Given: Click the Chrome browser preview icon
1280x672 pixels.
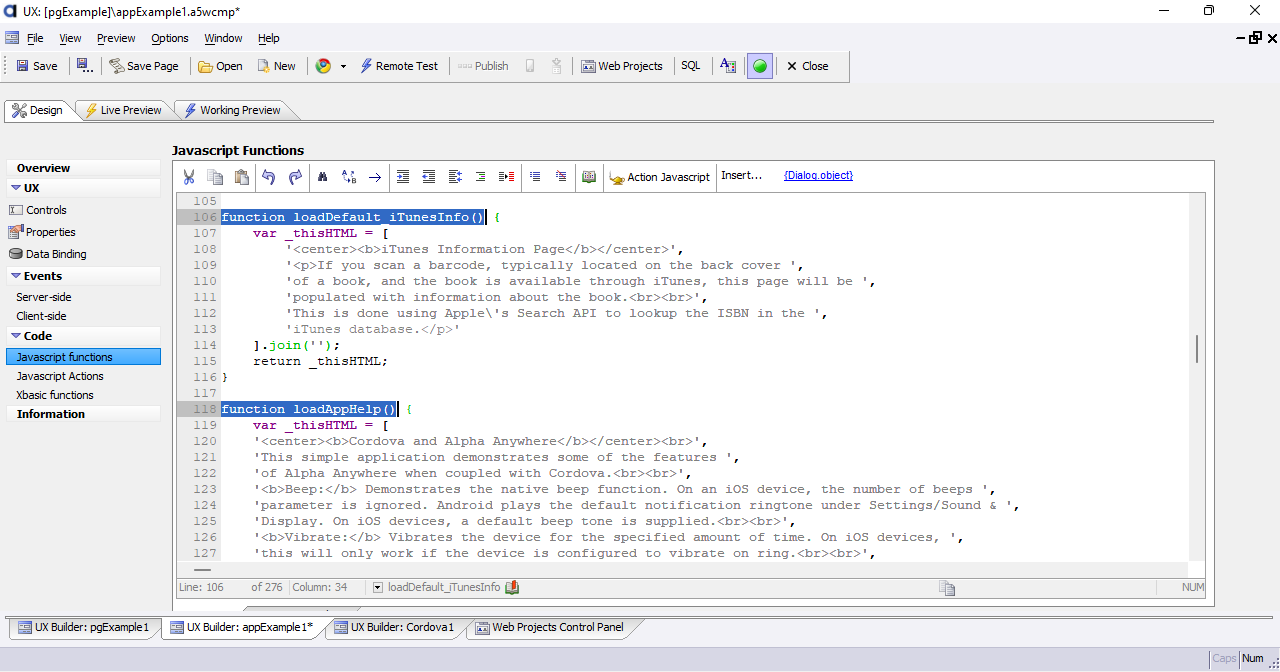Looking at the screenshot, I should [323, 66].
